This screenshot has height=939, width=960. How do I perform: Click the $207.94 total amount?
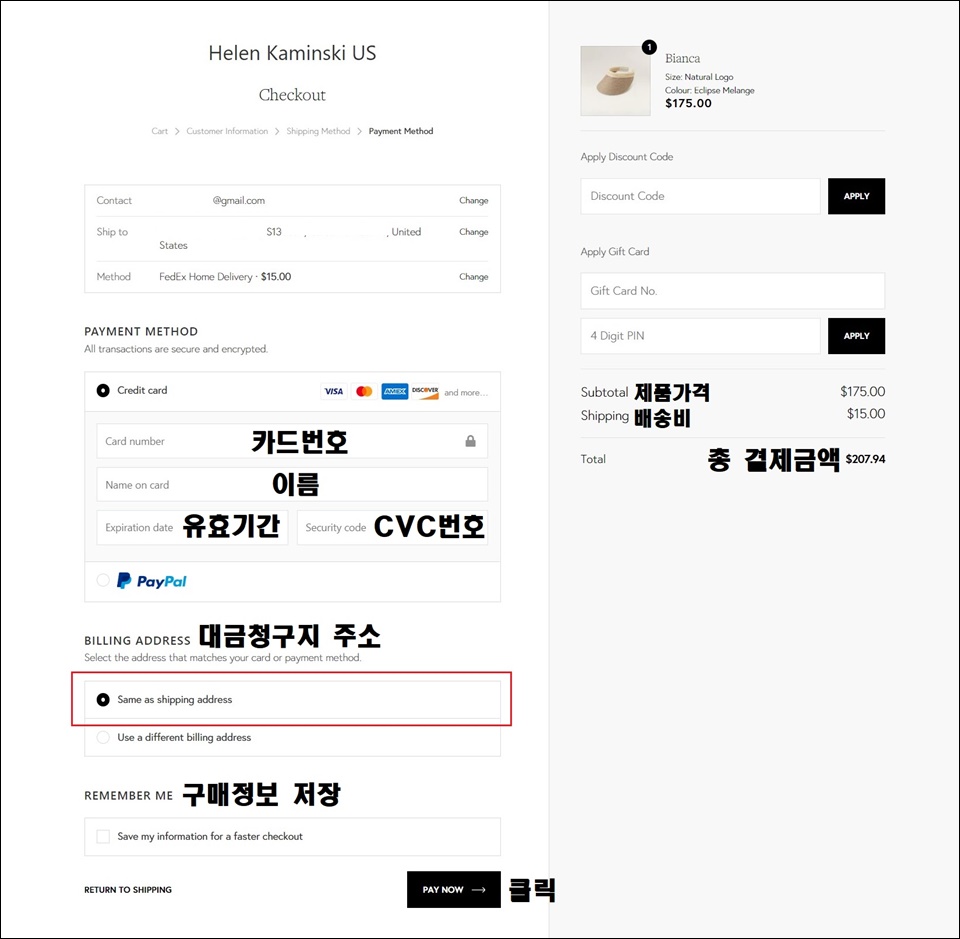point(865,459)
